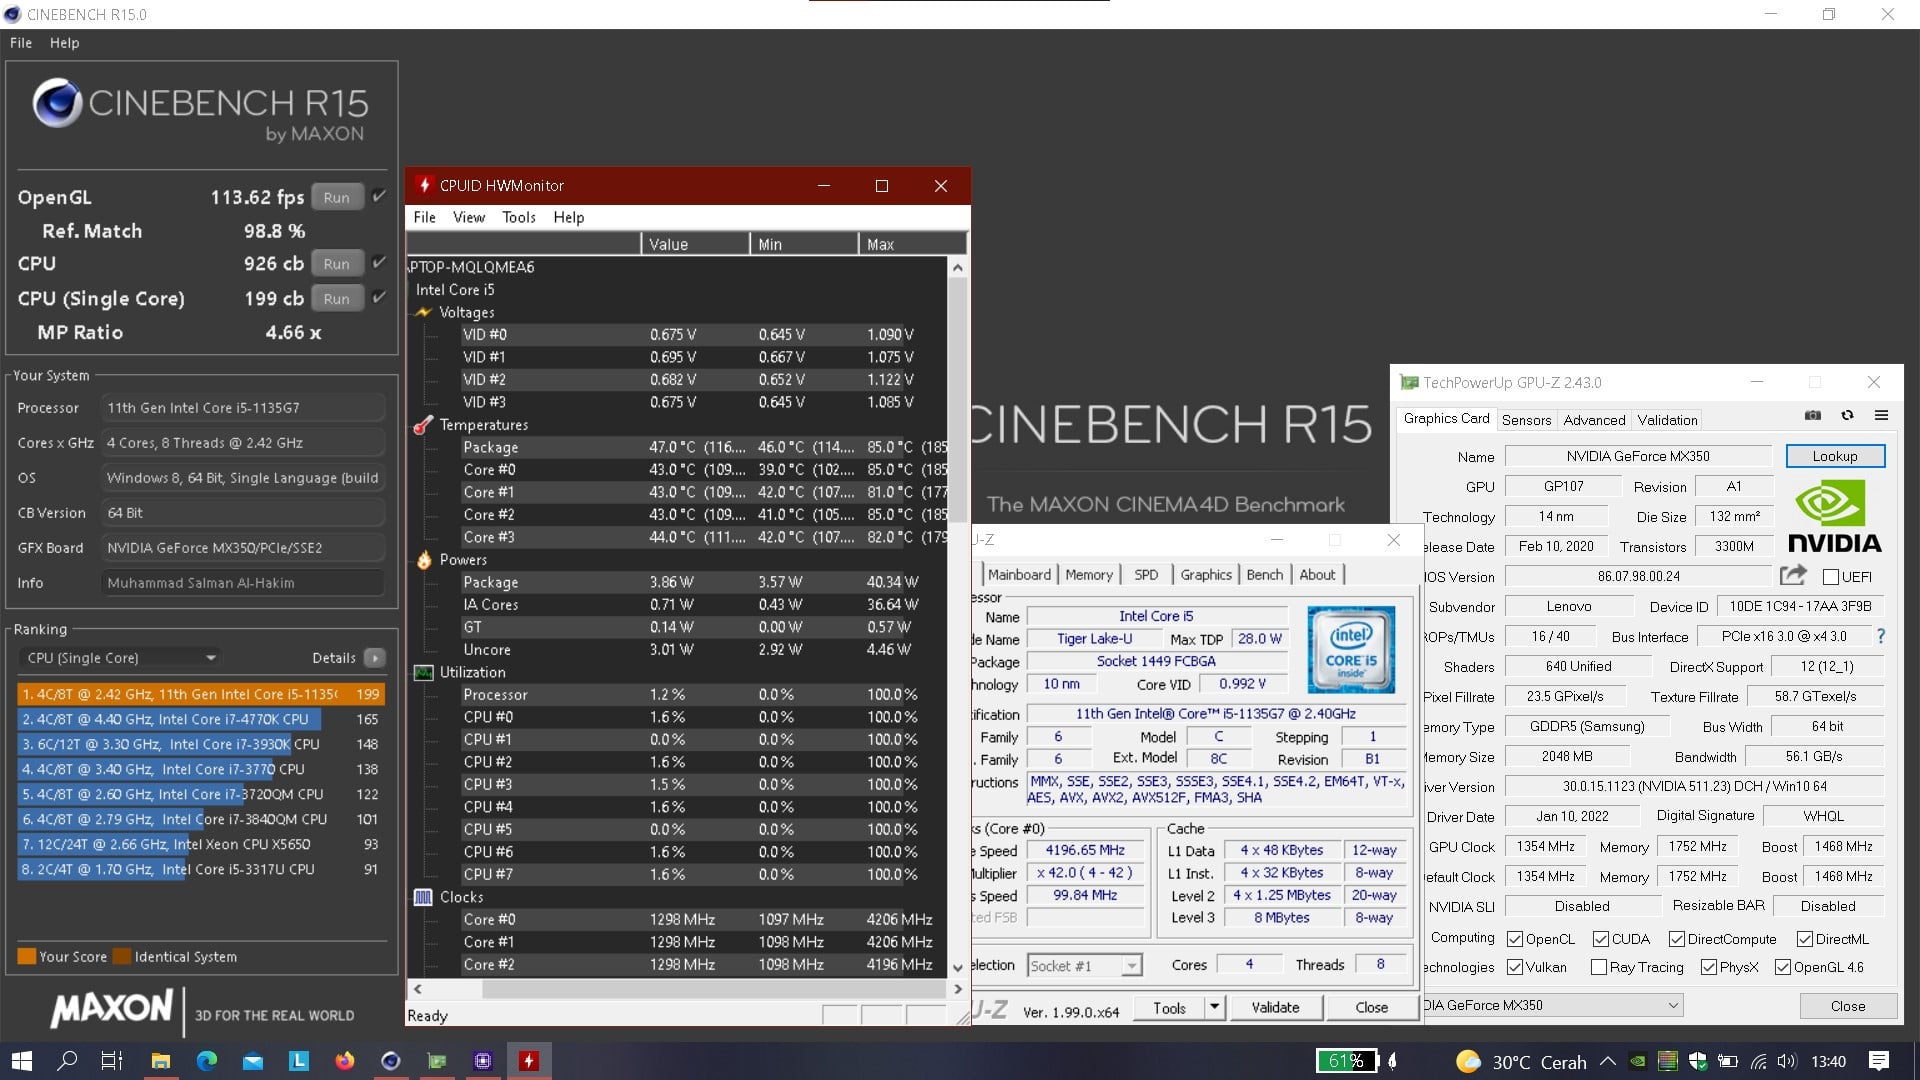The height and width of the screenshot is (1080, 1920).
Task: Click the battery 61% indicator in the taskbar
Action: click(1348, 1061)
